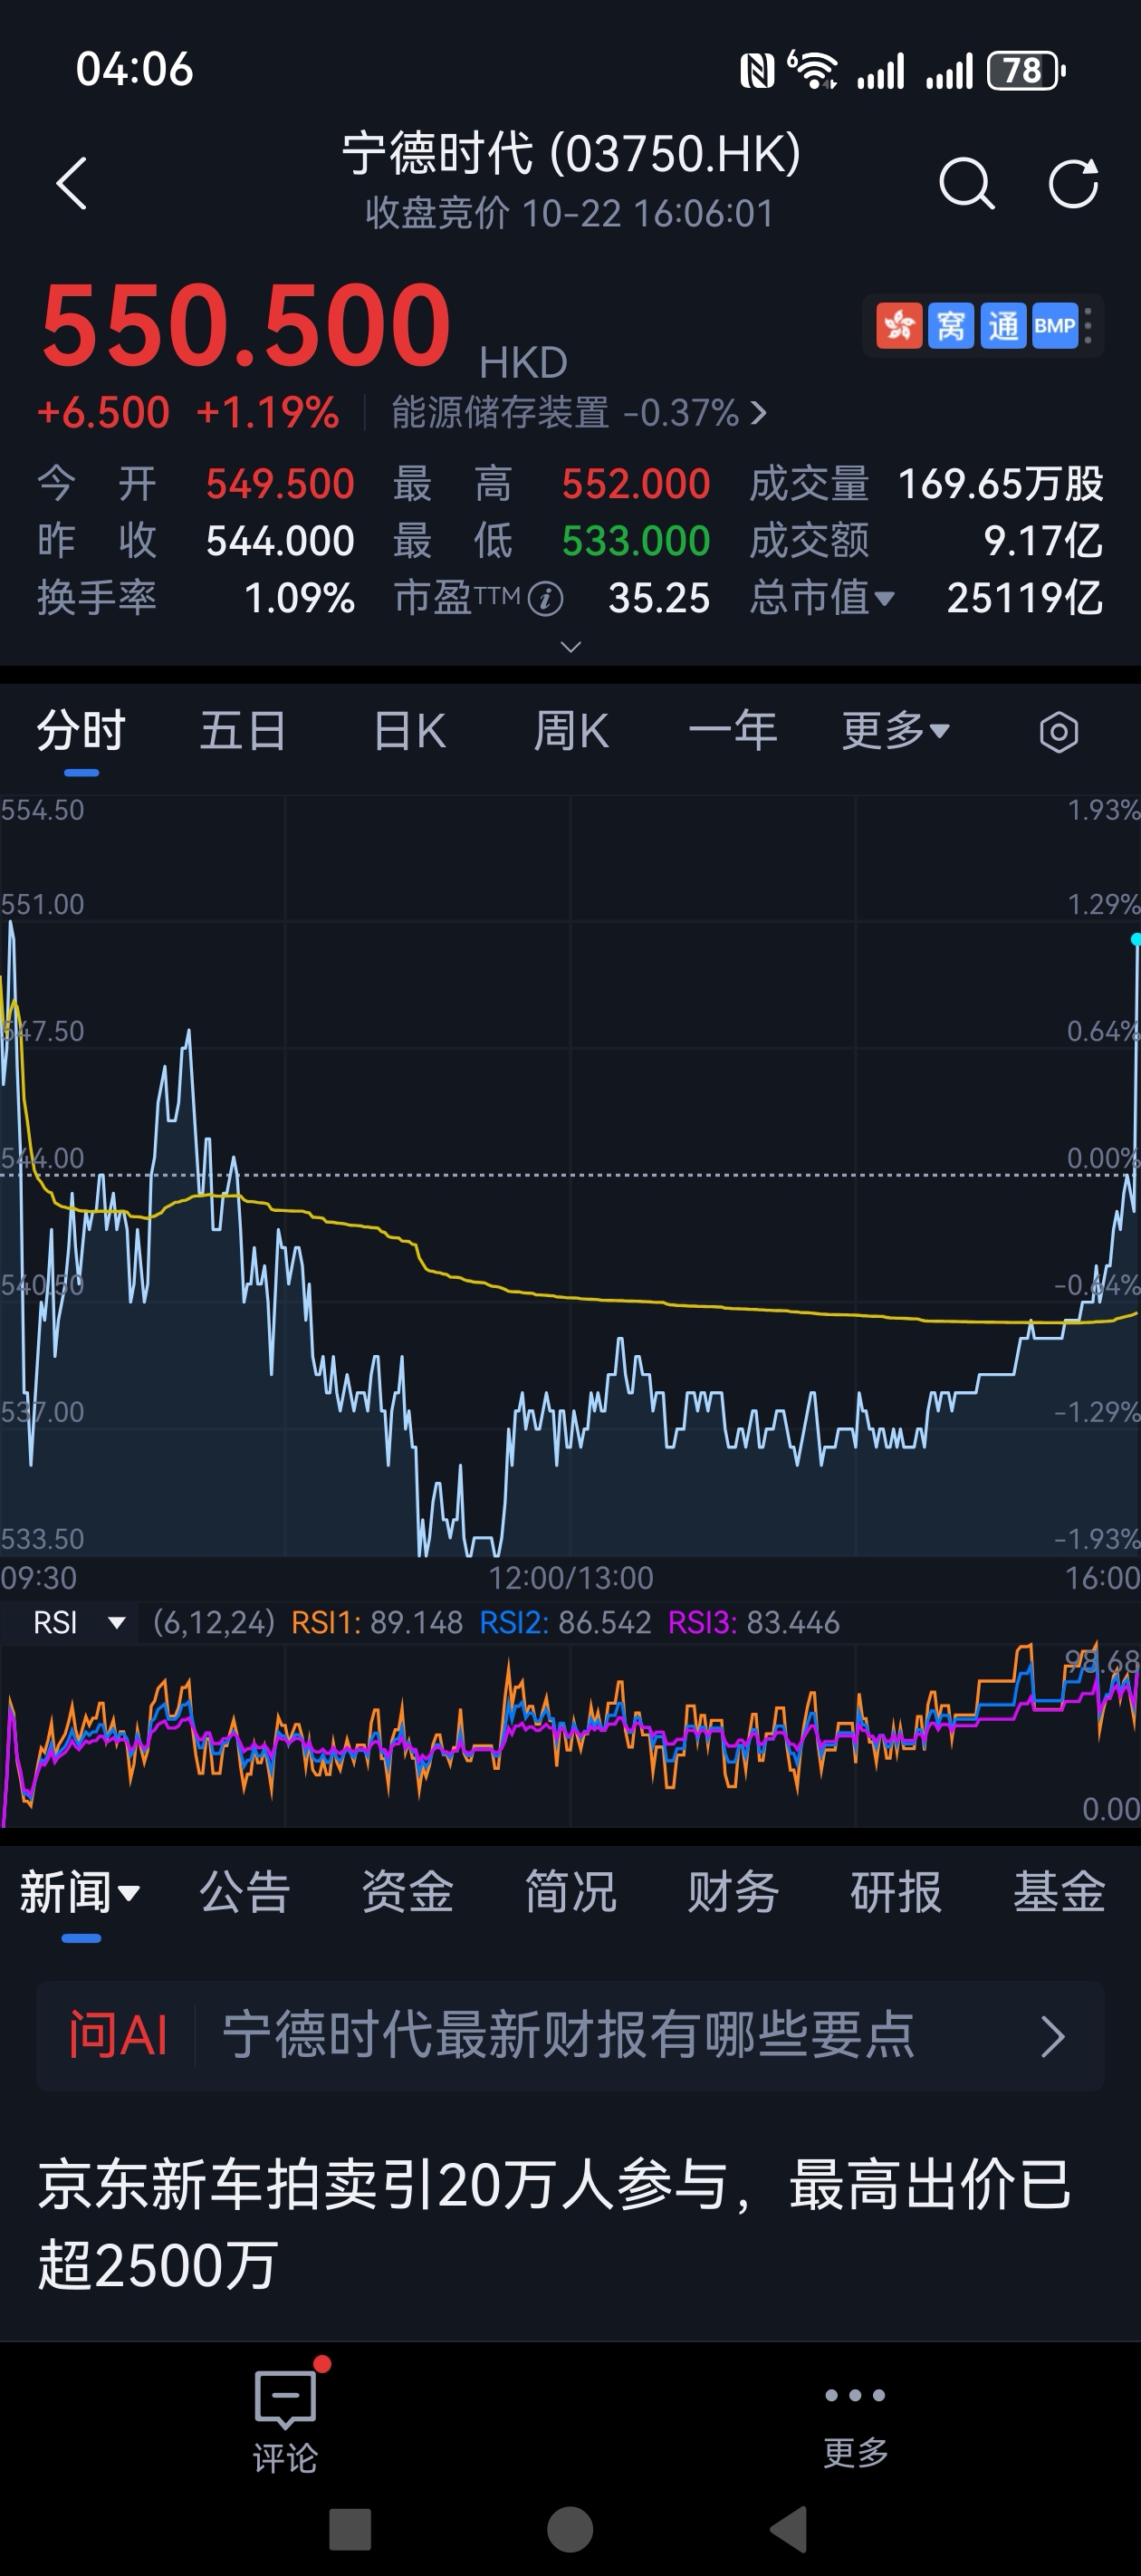Tap the RSI parameters (6,12,24)
This screenshot has height=2576, width=1141.
coord(214,1622)
